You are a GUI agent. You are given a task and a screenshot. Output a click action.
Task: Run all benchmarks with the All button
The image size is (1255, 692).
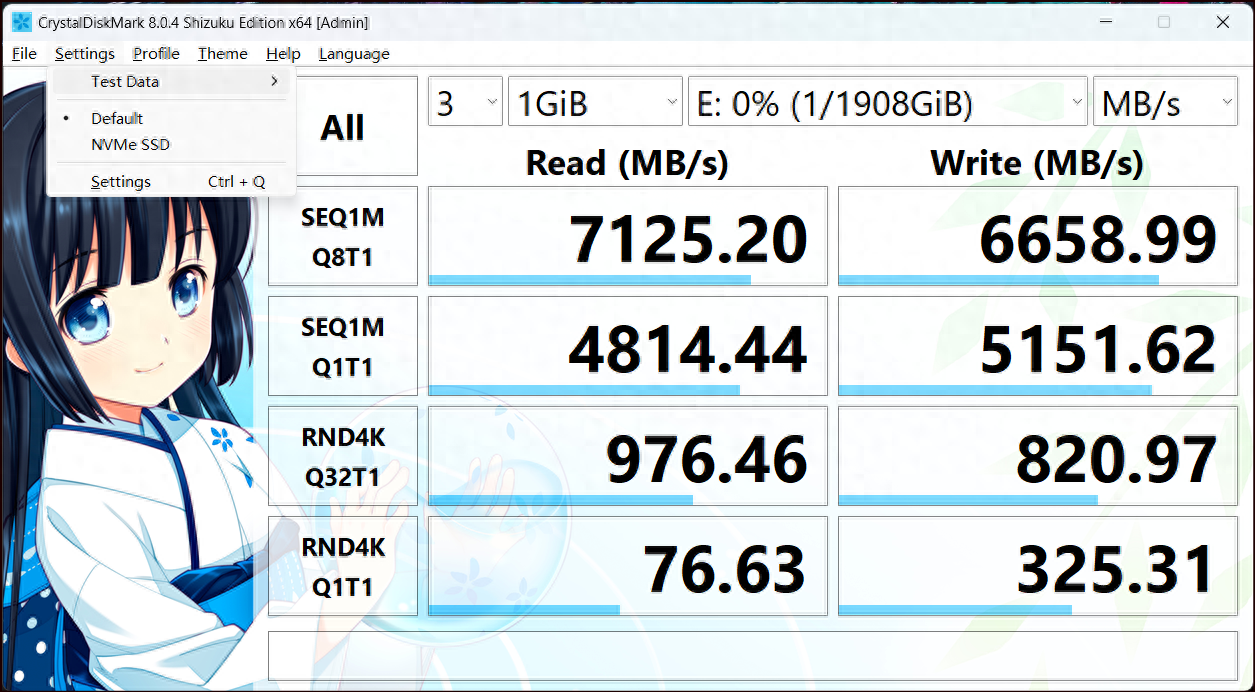[x=343, y=127]
